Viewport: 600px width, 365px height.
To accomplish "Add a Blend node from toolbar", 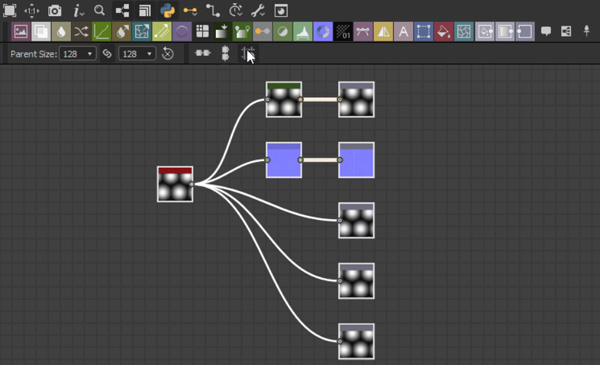I will (41, 32).
